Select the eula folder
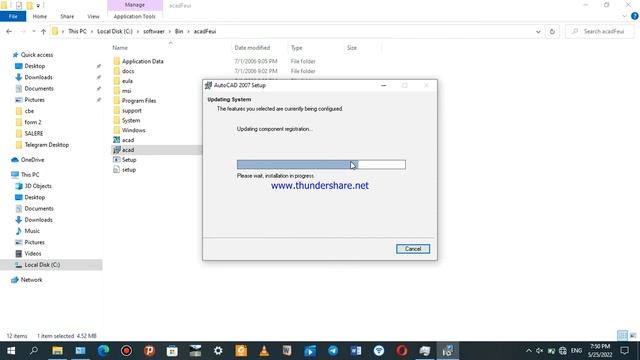The width and height of the screenshot is (640, 360). 127,81
